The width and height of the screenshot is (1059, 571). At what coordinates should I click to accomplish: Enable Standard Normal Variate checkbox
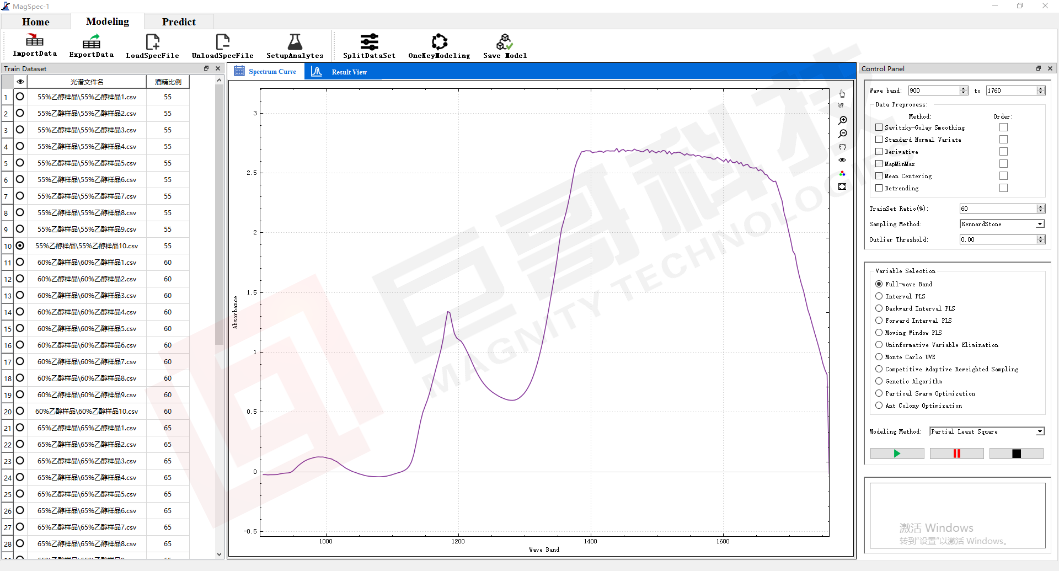[879, 139]
